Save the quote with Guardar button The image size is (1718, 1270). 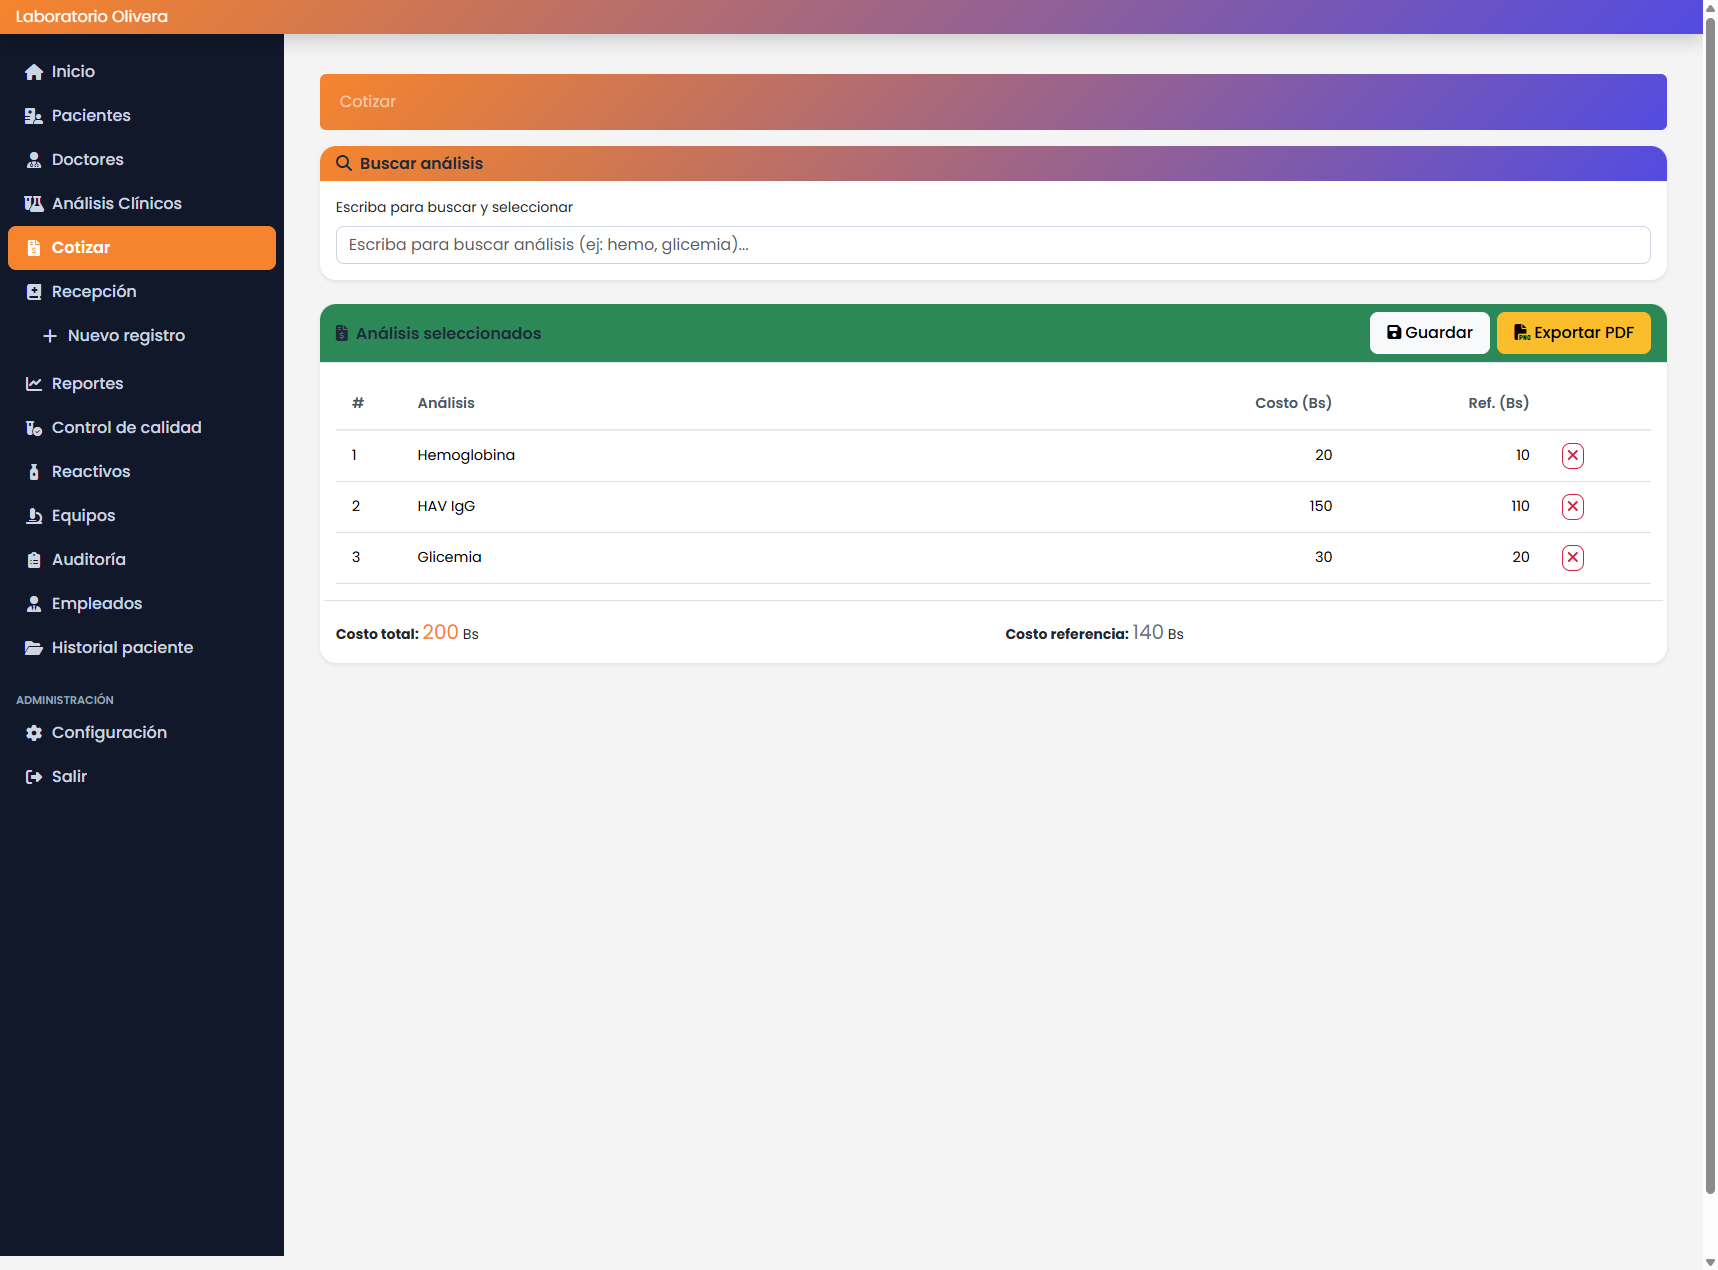(1429, 333)
